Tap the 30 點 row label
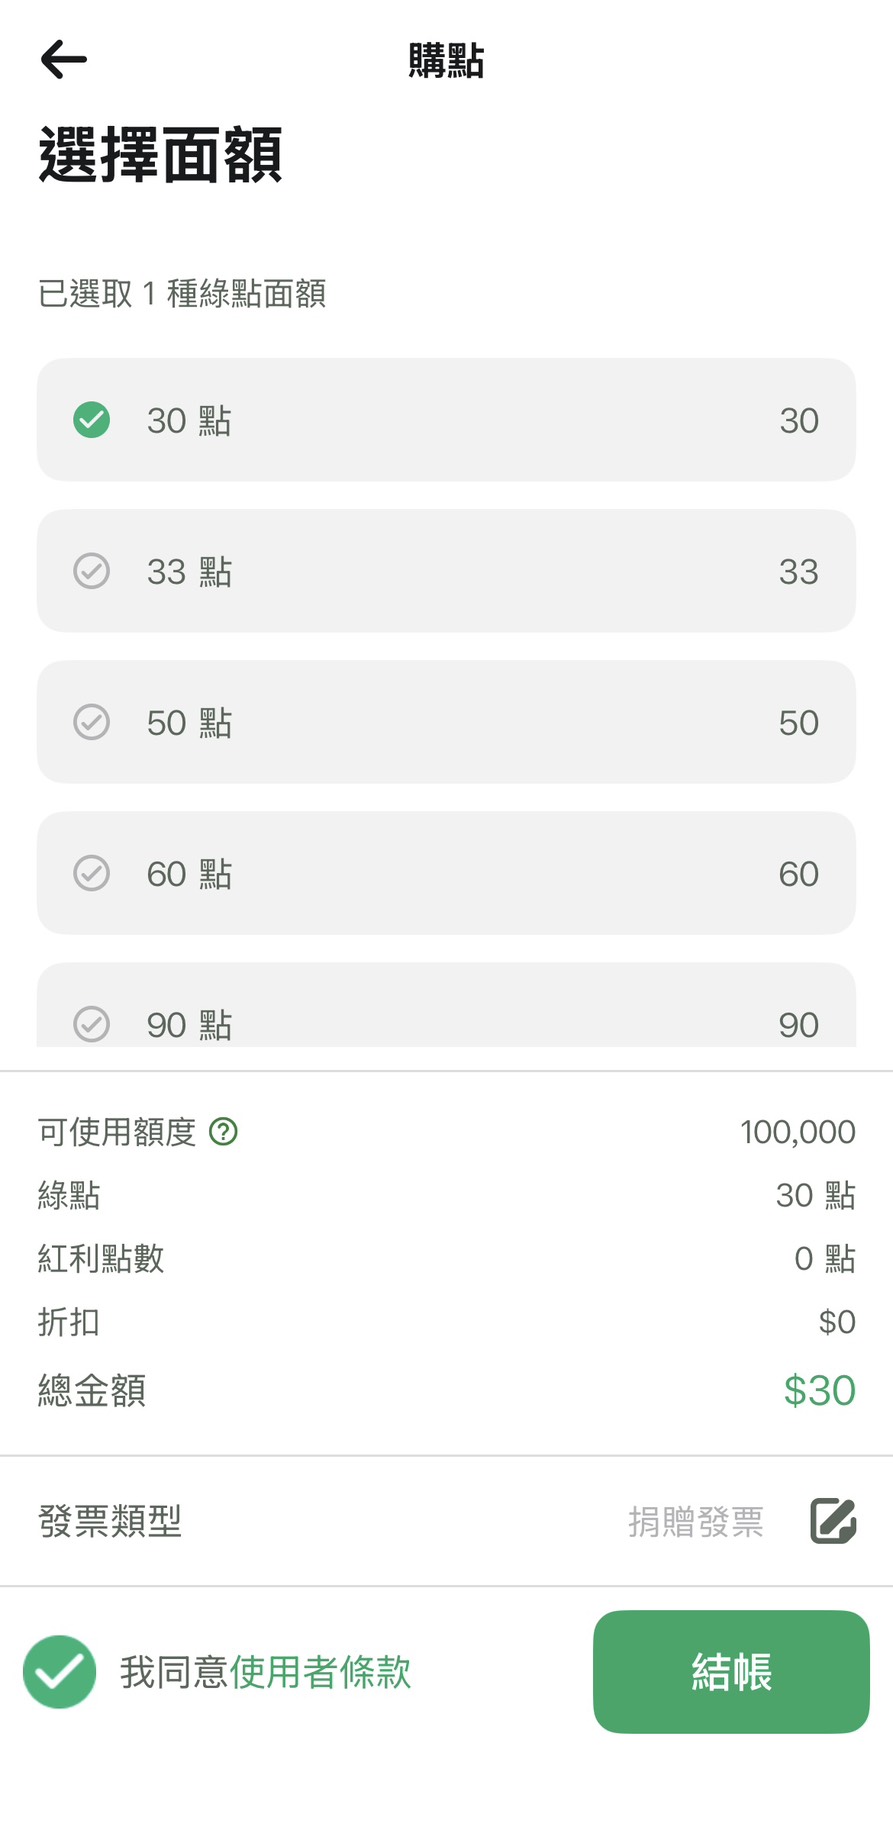The image size is (893, 1833). tap(189, 421)
